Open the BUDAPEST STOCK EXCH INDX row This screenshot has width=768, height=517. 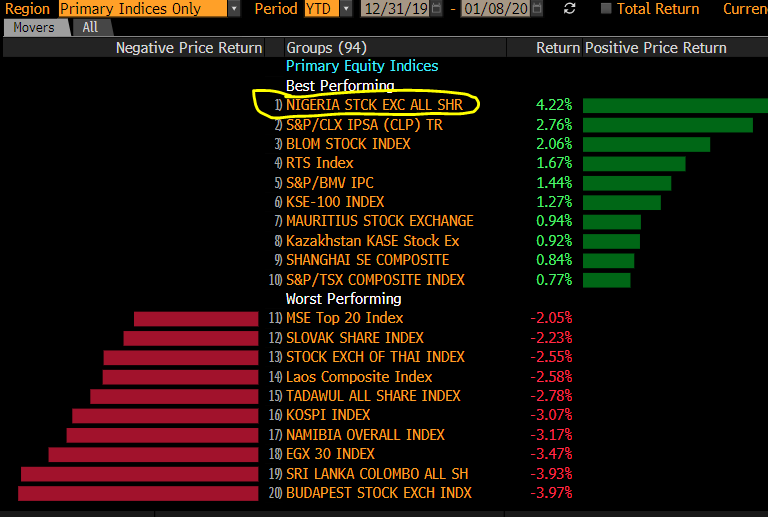tap(378, 492)
